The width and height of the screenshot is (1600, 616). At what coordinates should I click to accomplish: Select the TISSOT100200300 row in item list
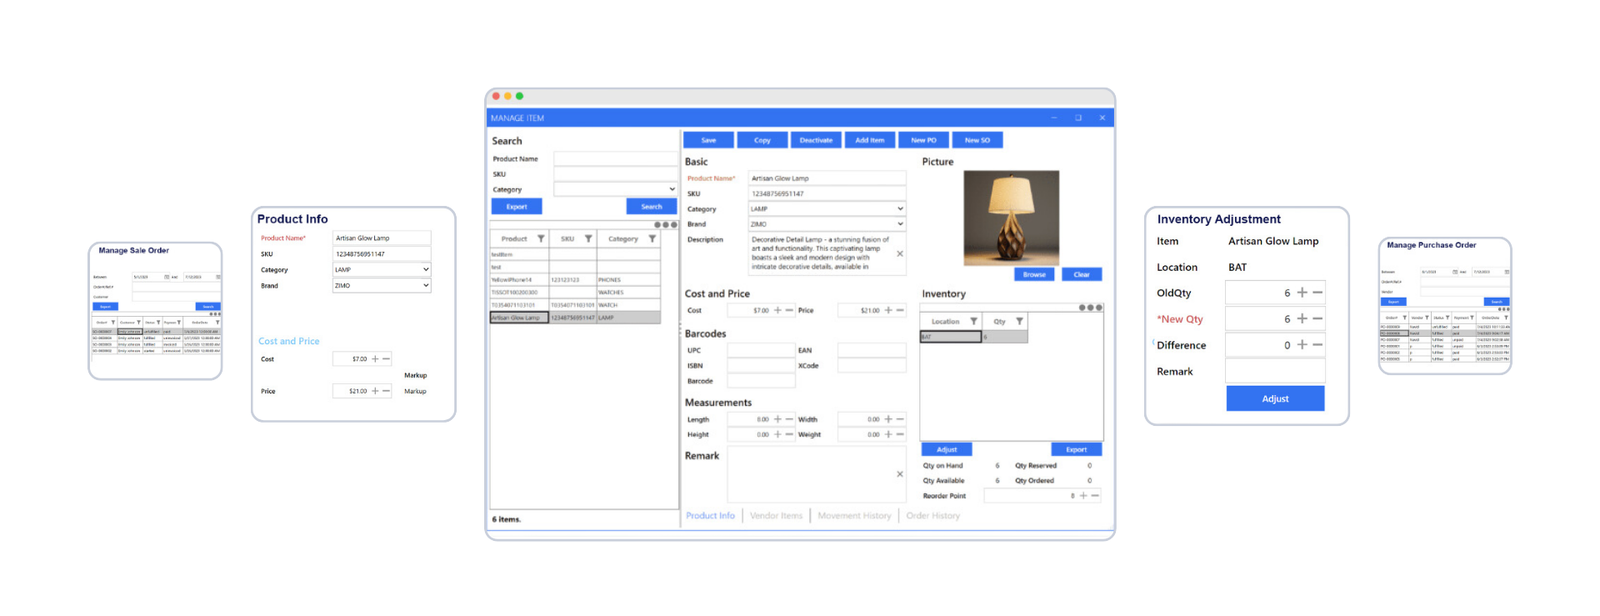pos(575,292)
